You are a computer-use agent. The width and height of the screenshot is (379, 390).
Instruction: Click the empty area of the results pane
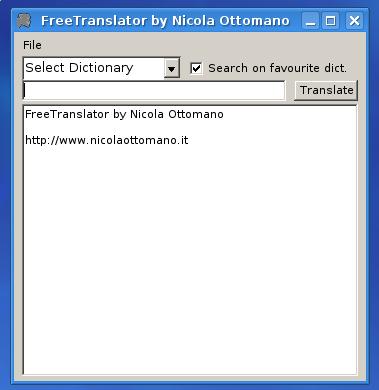click(190, 260)
